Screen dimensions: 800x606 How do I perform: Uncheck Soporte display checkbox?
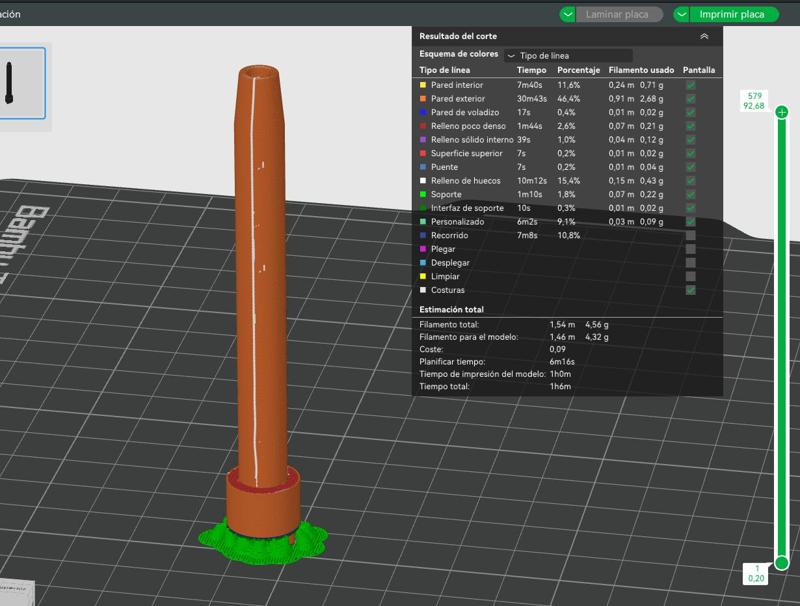coord(691,194)
